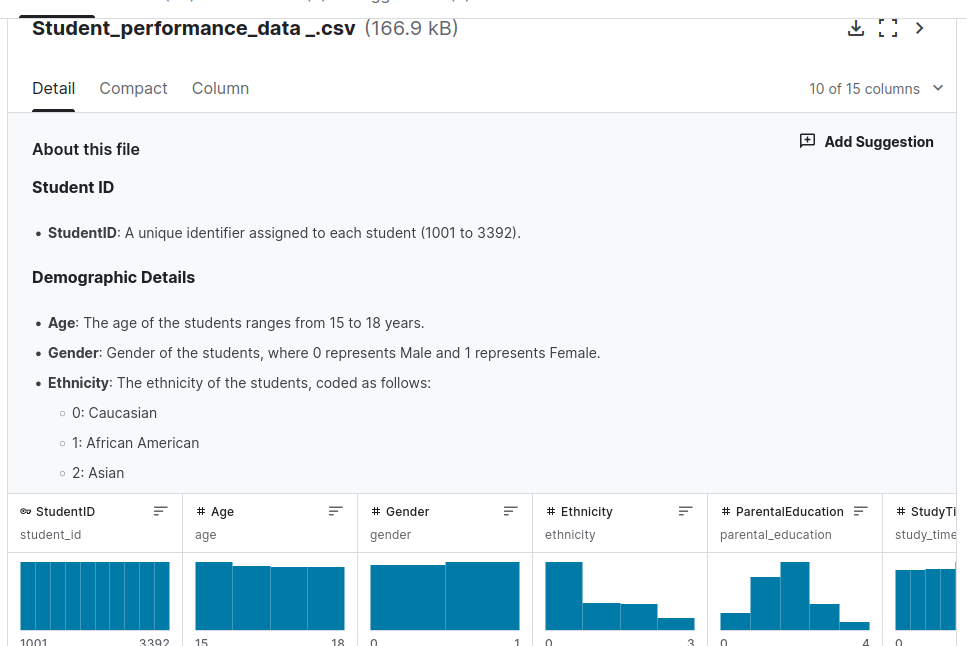Screen dimensions: 967x646
Task: Click the ParentalEducation histogram chart
Action: coord(795,596)
